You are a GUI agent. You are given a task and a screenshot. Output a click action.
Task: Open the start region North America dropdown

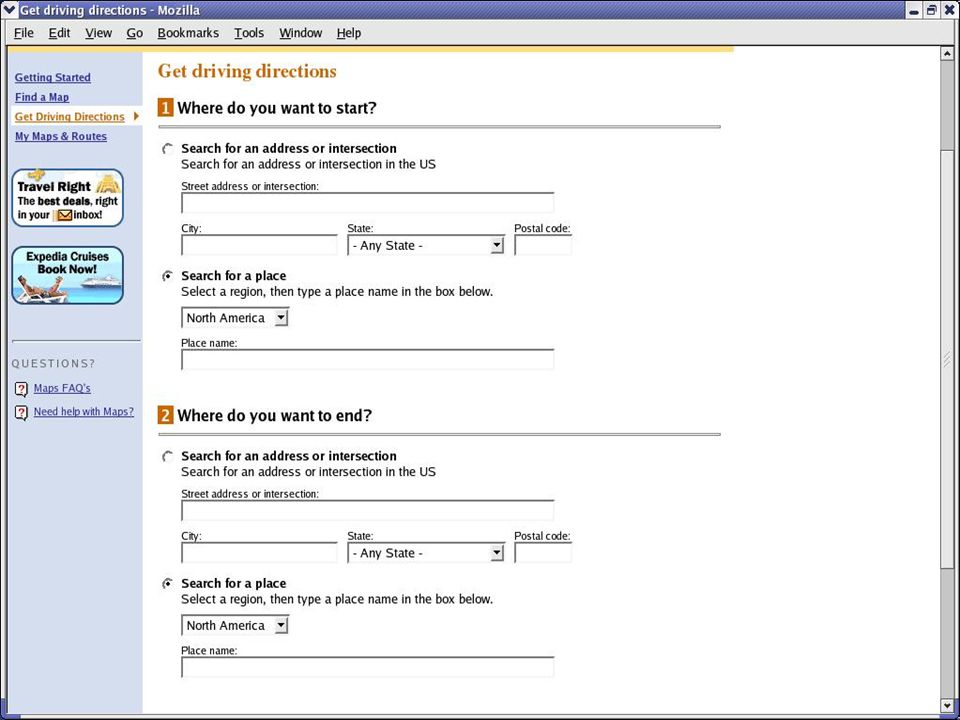click(234, 318)
